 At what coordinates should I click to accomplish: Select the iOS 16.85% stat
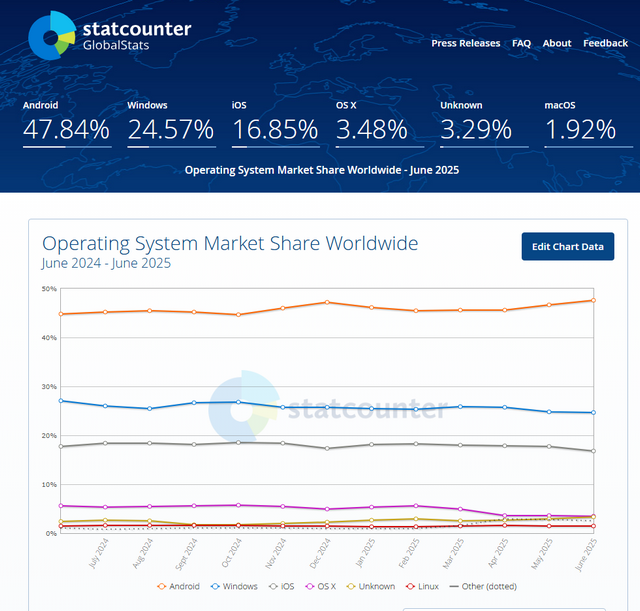276,124
